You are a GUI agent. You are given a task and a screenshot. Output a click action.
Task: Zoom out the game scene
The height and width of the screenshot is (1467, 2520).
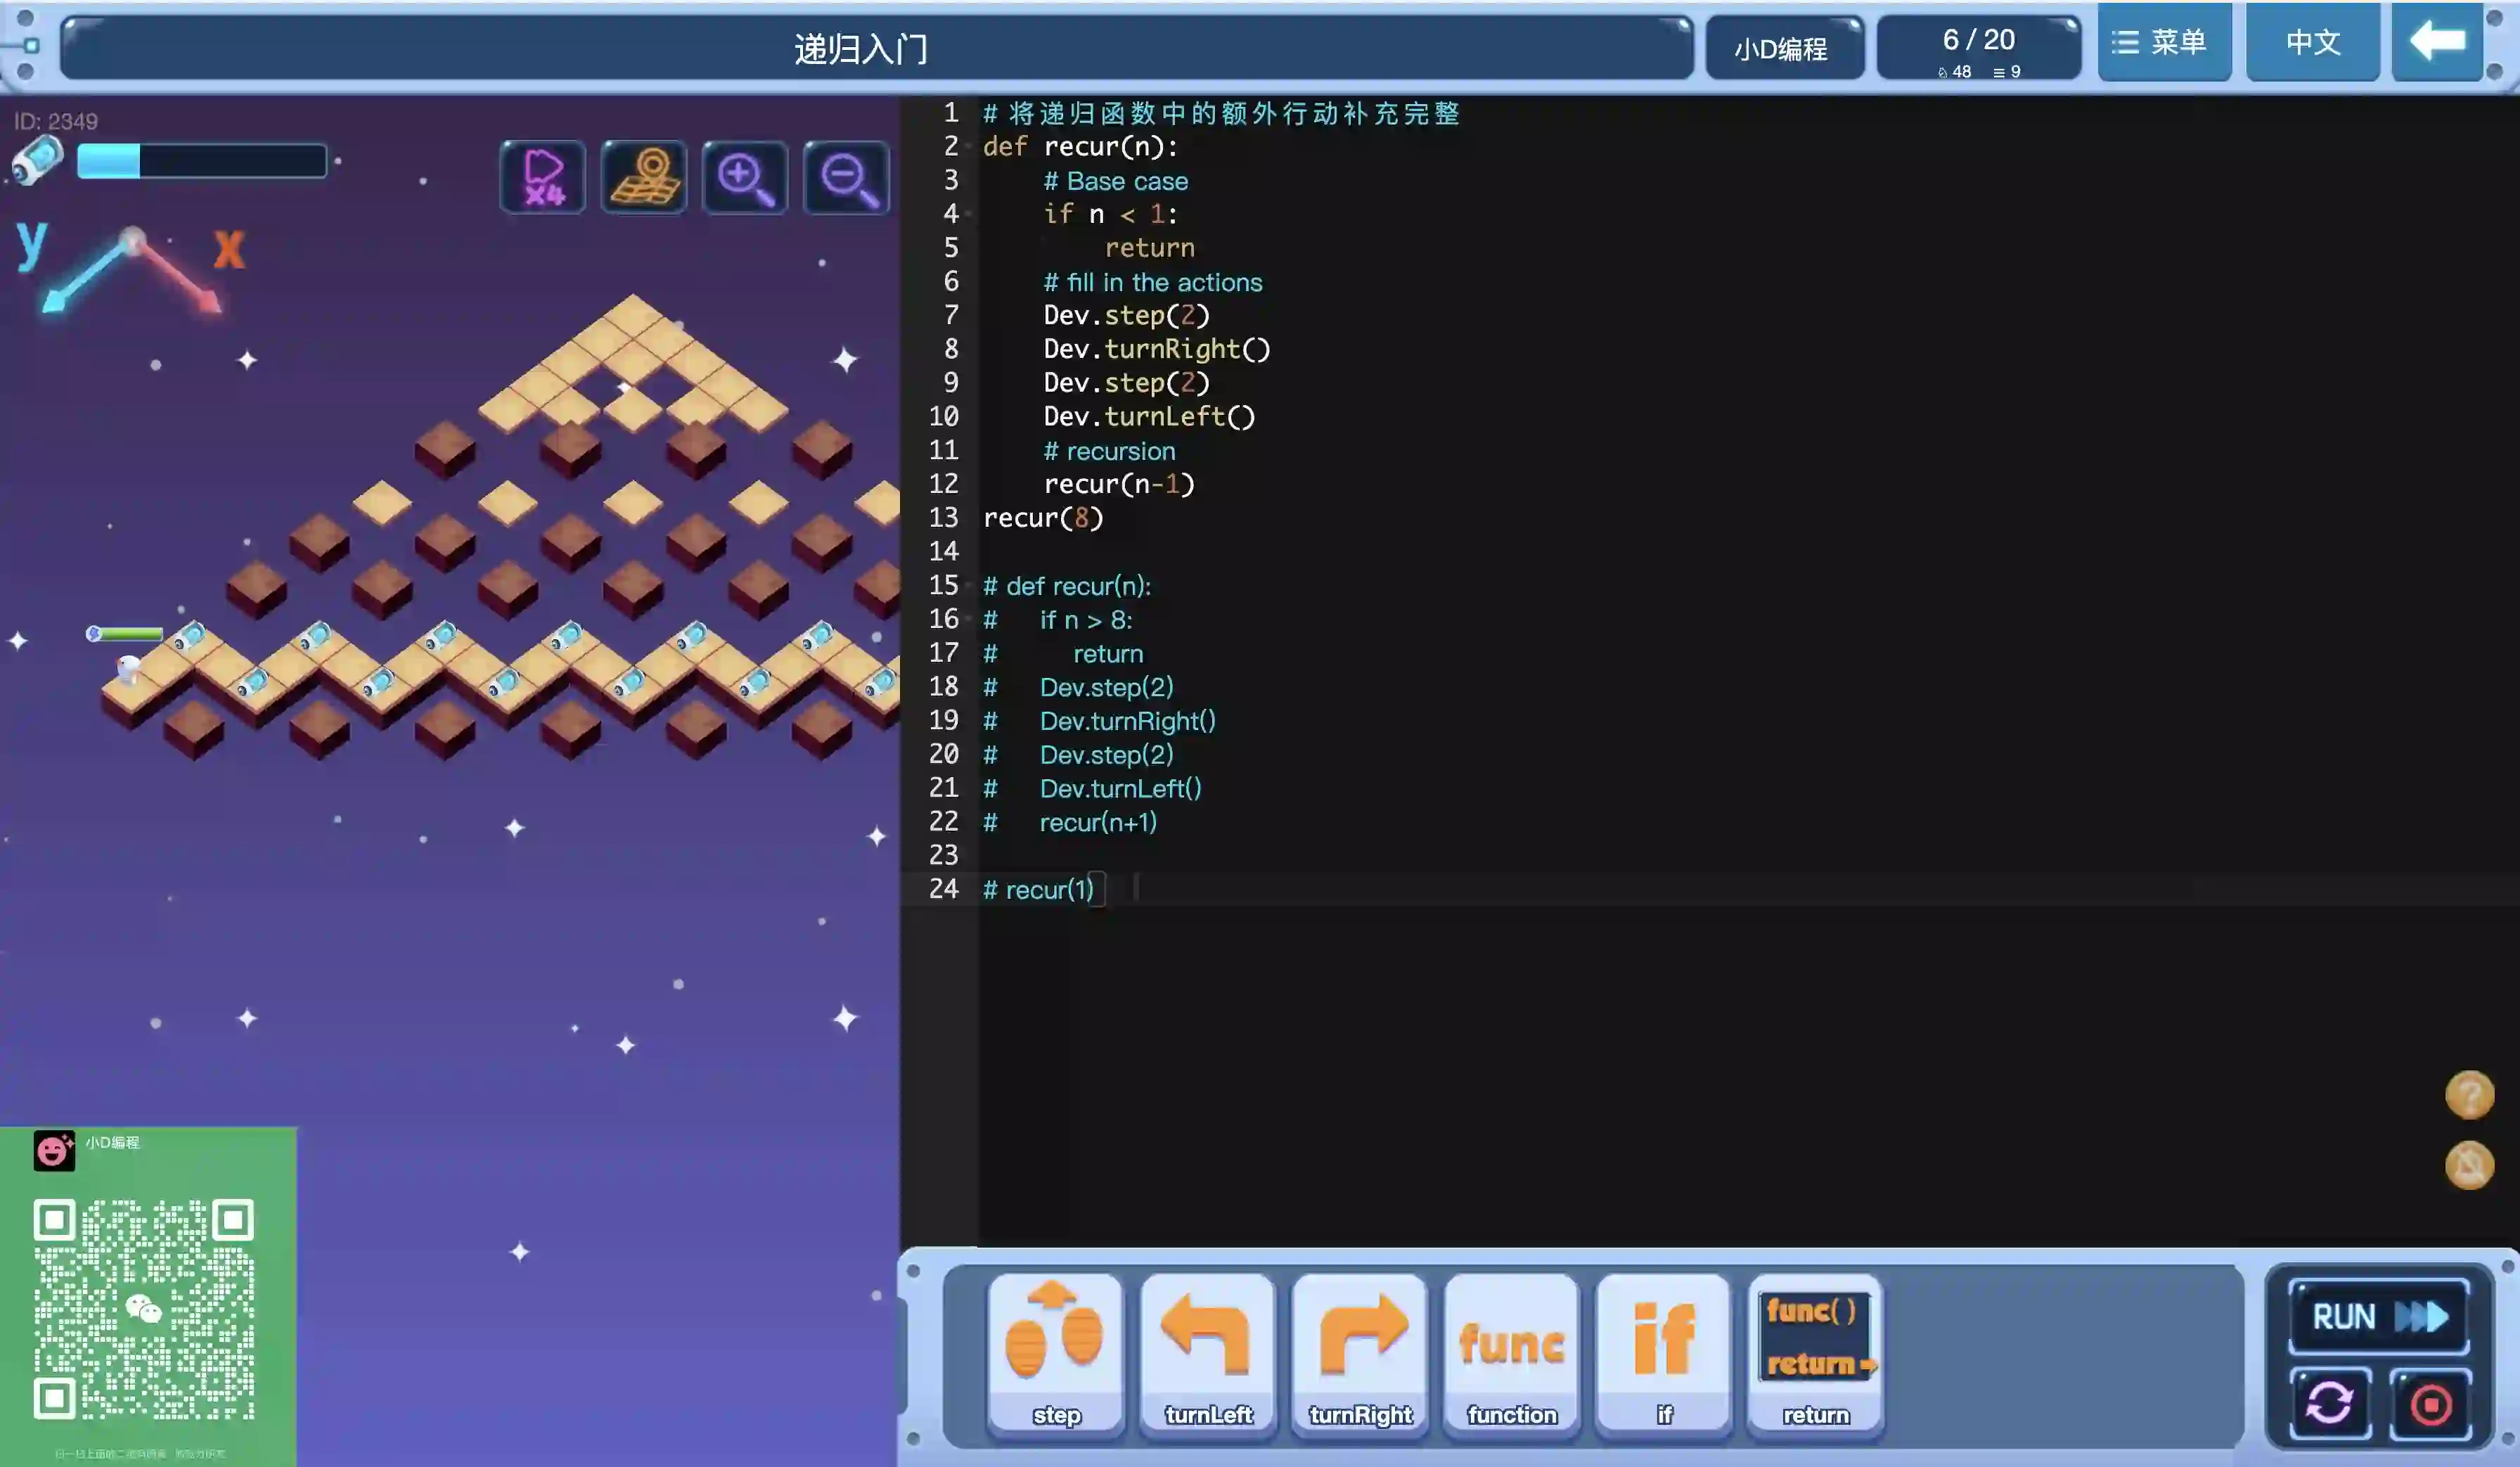846,177
